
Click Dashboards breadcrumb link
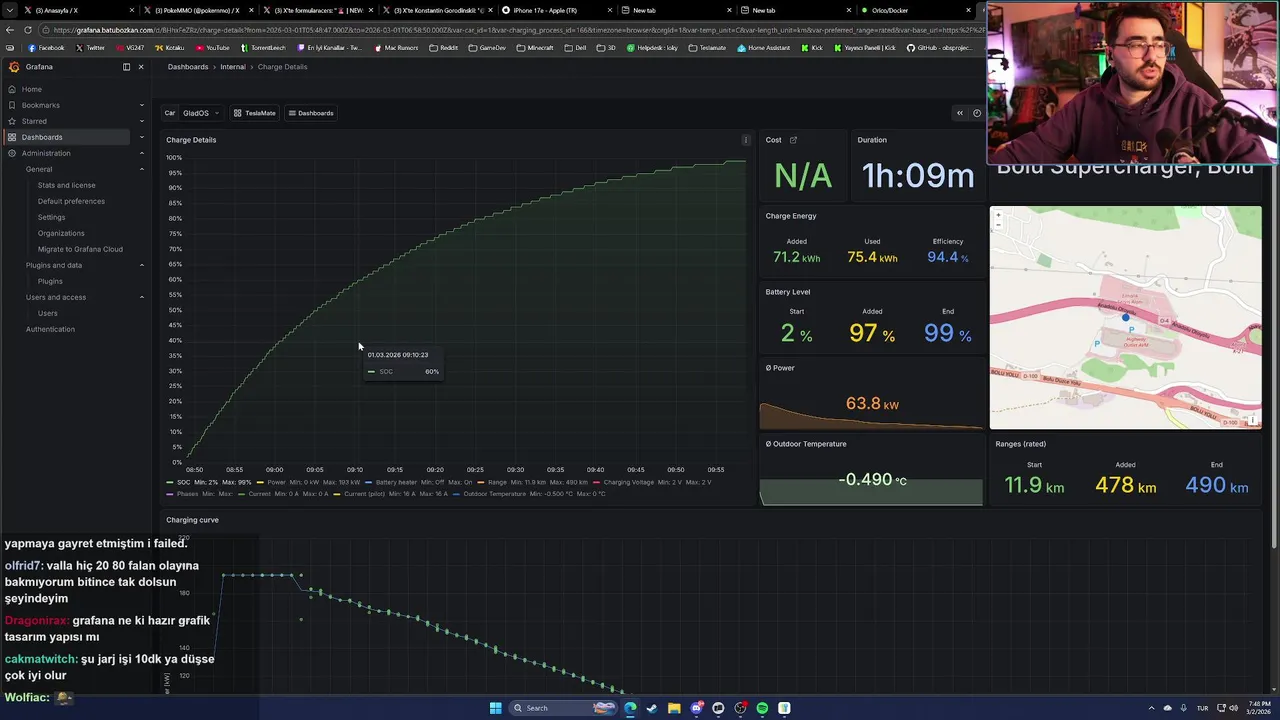(188, 67)
